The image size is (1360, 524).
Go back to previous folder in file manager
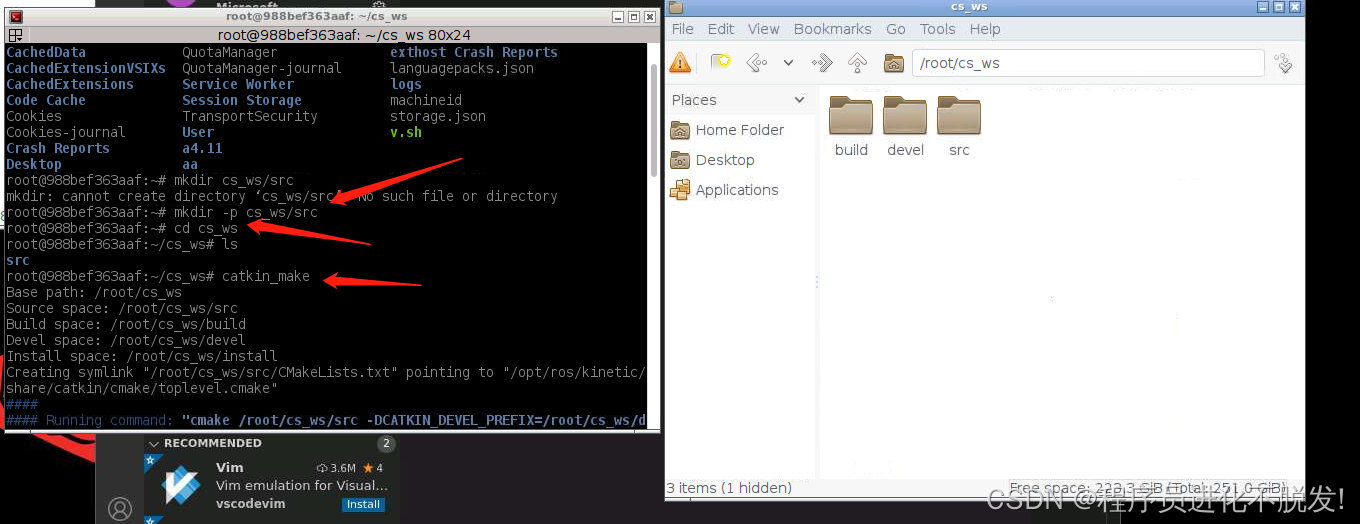757,63
